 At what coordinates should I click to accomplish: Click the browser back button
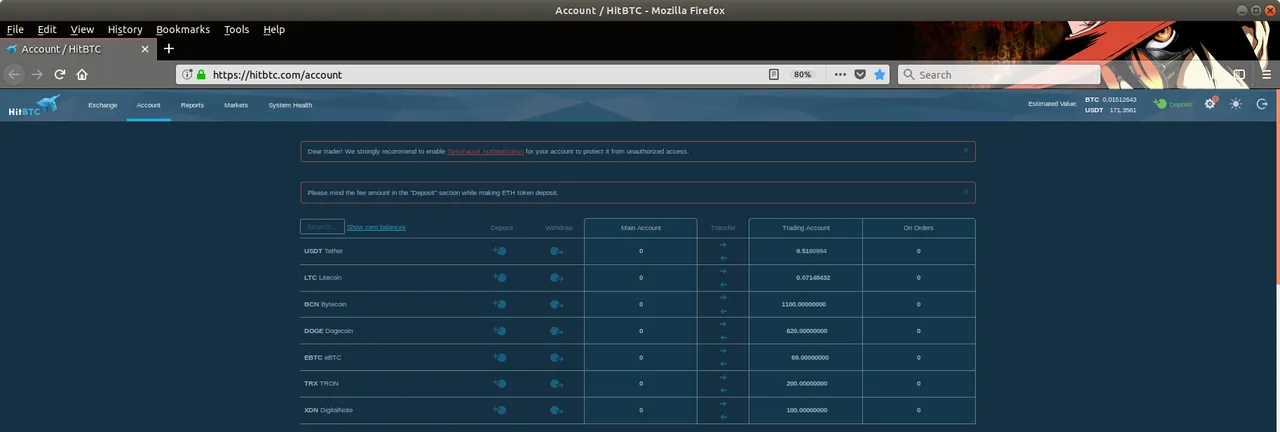[x=14, y=74]
